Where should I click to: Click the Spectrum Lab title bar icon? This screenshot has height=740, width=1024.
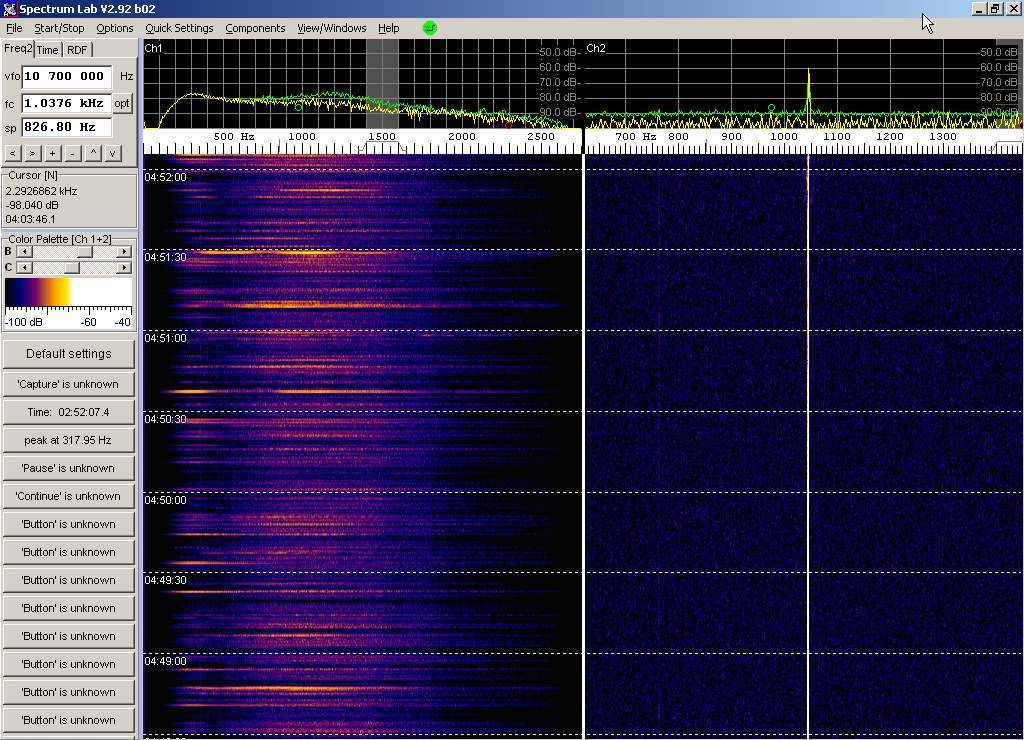[x=9, y=9]
